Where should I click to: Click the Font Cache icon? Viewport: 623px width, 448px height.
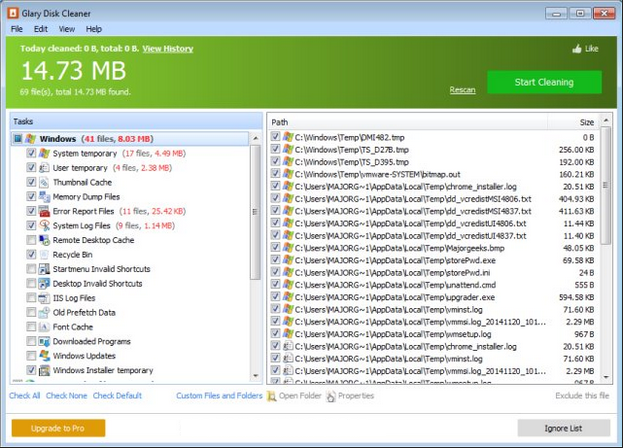(44, 327)
